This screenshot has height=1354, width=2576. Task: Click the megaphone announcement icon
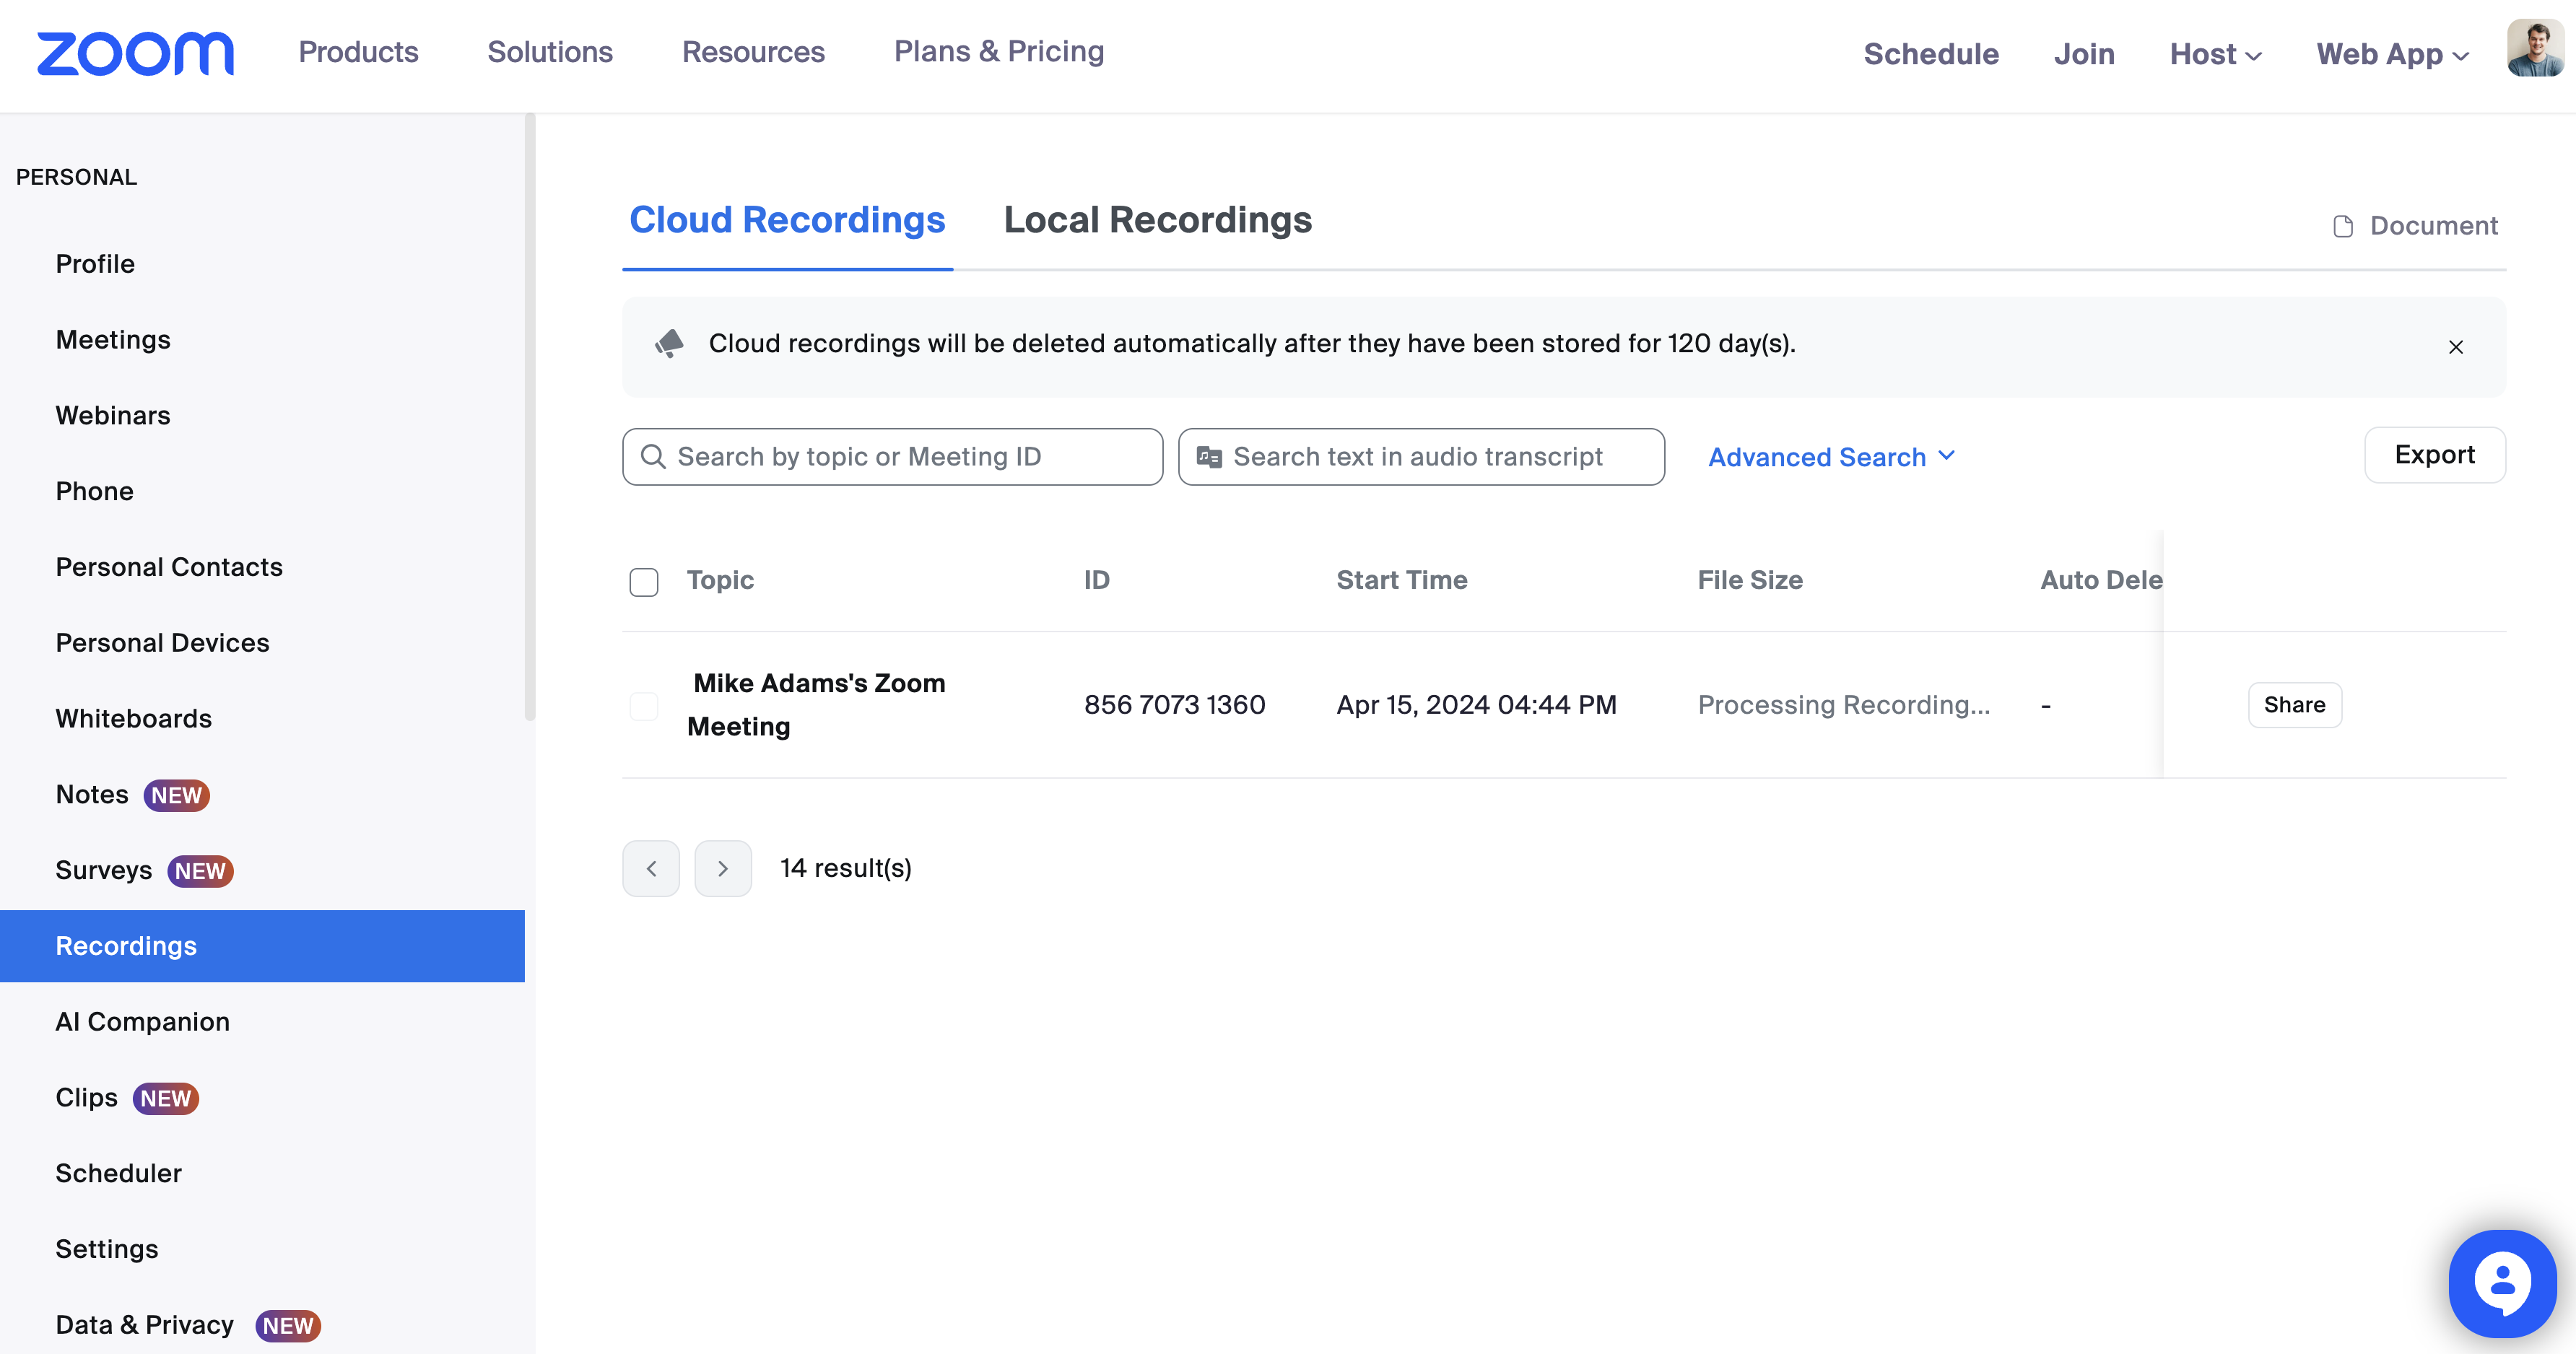pyautogui.click(x=669, y=343)
